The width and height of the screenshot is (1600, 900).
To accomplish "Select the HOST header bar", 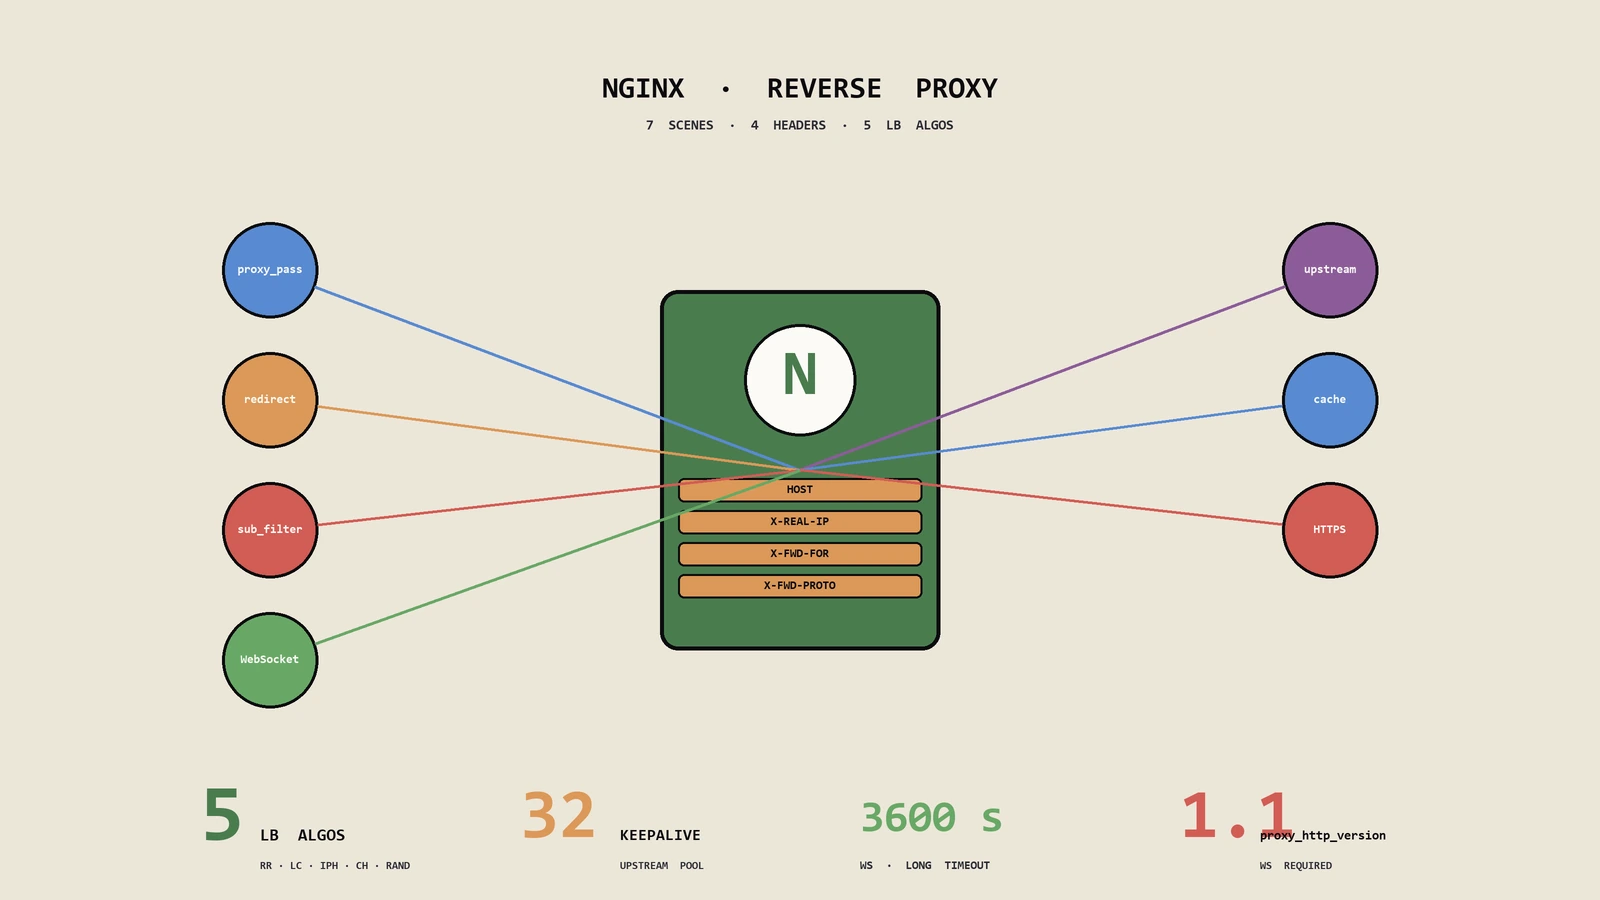I will tap(800, 490).
